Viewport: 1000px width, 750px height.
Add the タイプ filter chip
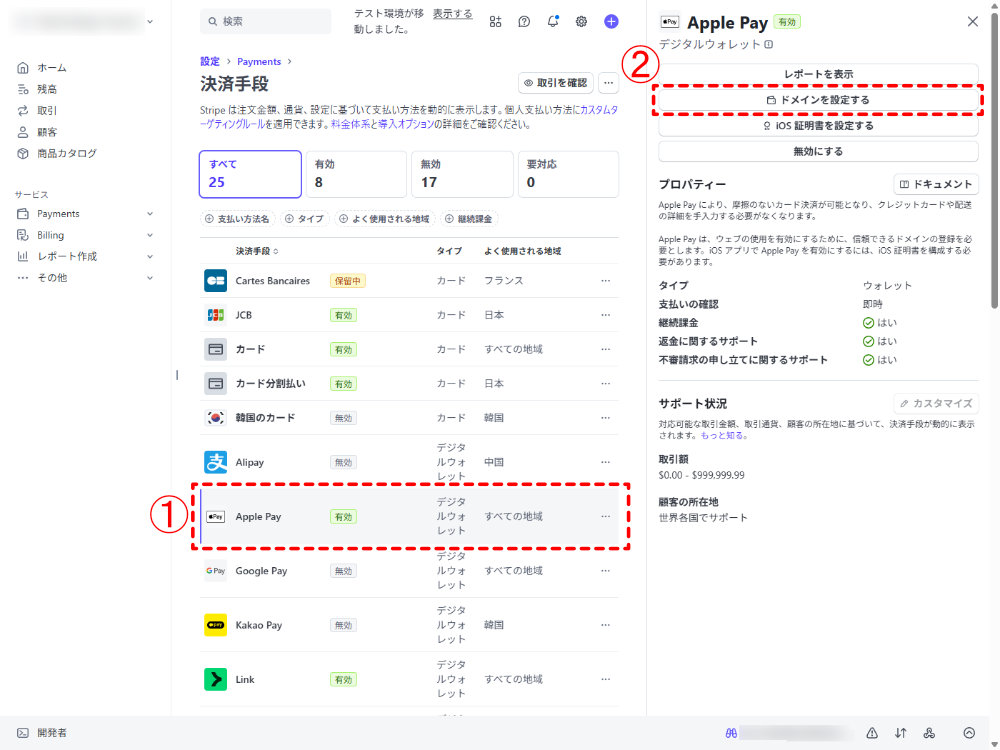pyautogui.click(x=304, y=218)
